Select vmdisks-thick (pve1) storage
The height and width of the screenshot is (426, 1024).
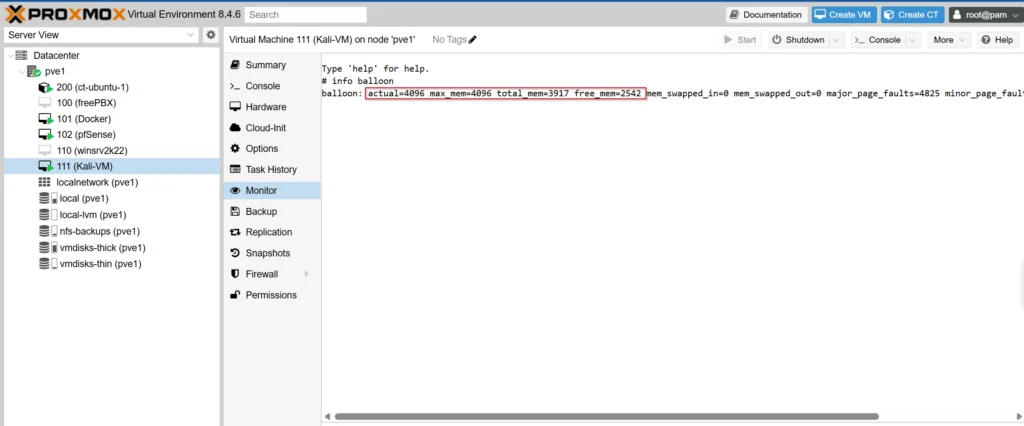pos(103,248)
